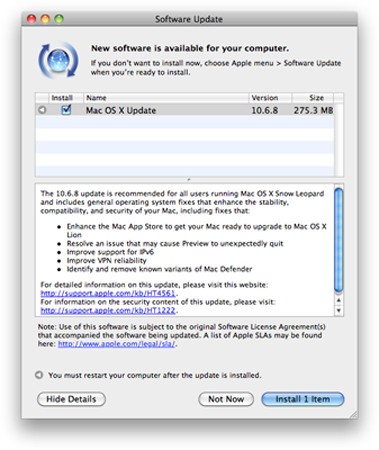Uncheck the Install checkbox for Mac OS X Update

(66, 110)
